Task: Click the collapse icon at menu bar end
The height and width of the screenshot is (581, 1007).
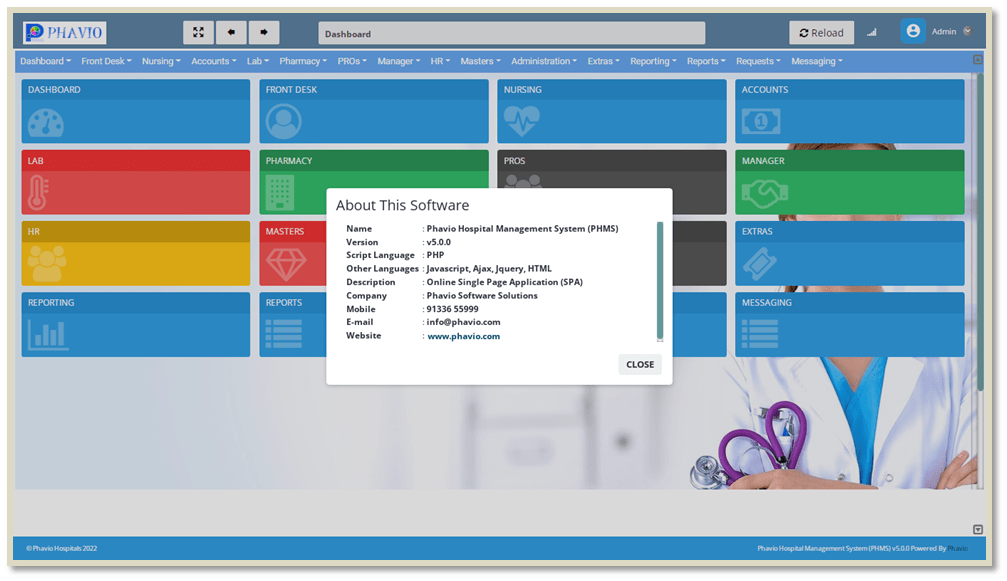Action: tap(977, 60)
